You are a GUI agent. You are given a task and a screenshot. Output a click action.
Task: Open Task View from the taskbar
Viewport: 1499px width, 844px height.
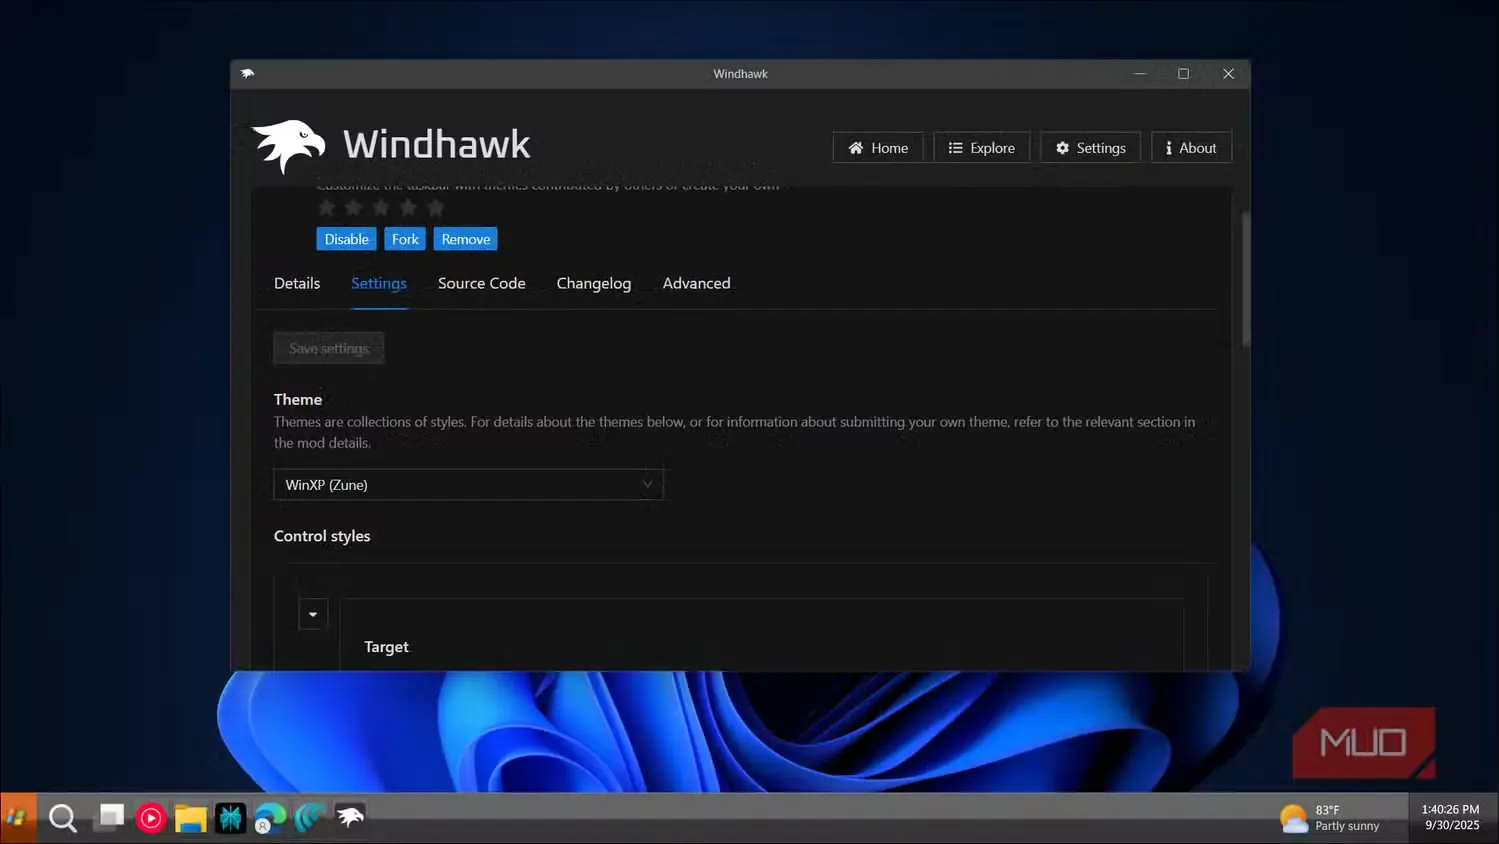click(111, 817)
